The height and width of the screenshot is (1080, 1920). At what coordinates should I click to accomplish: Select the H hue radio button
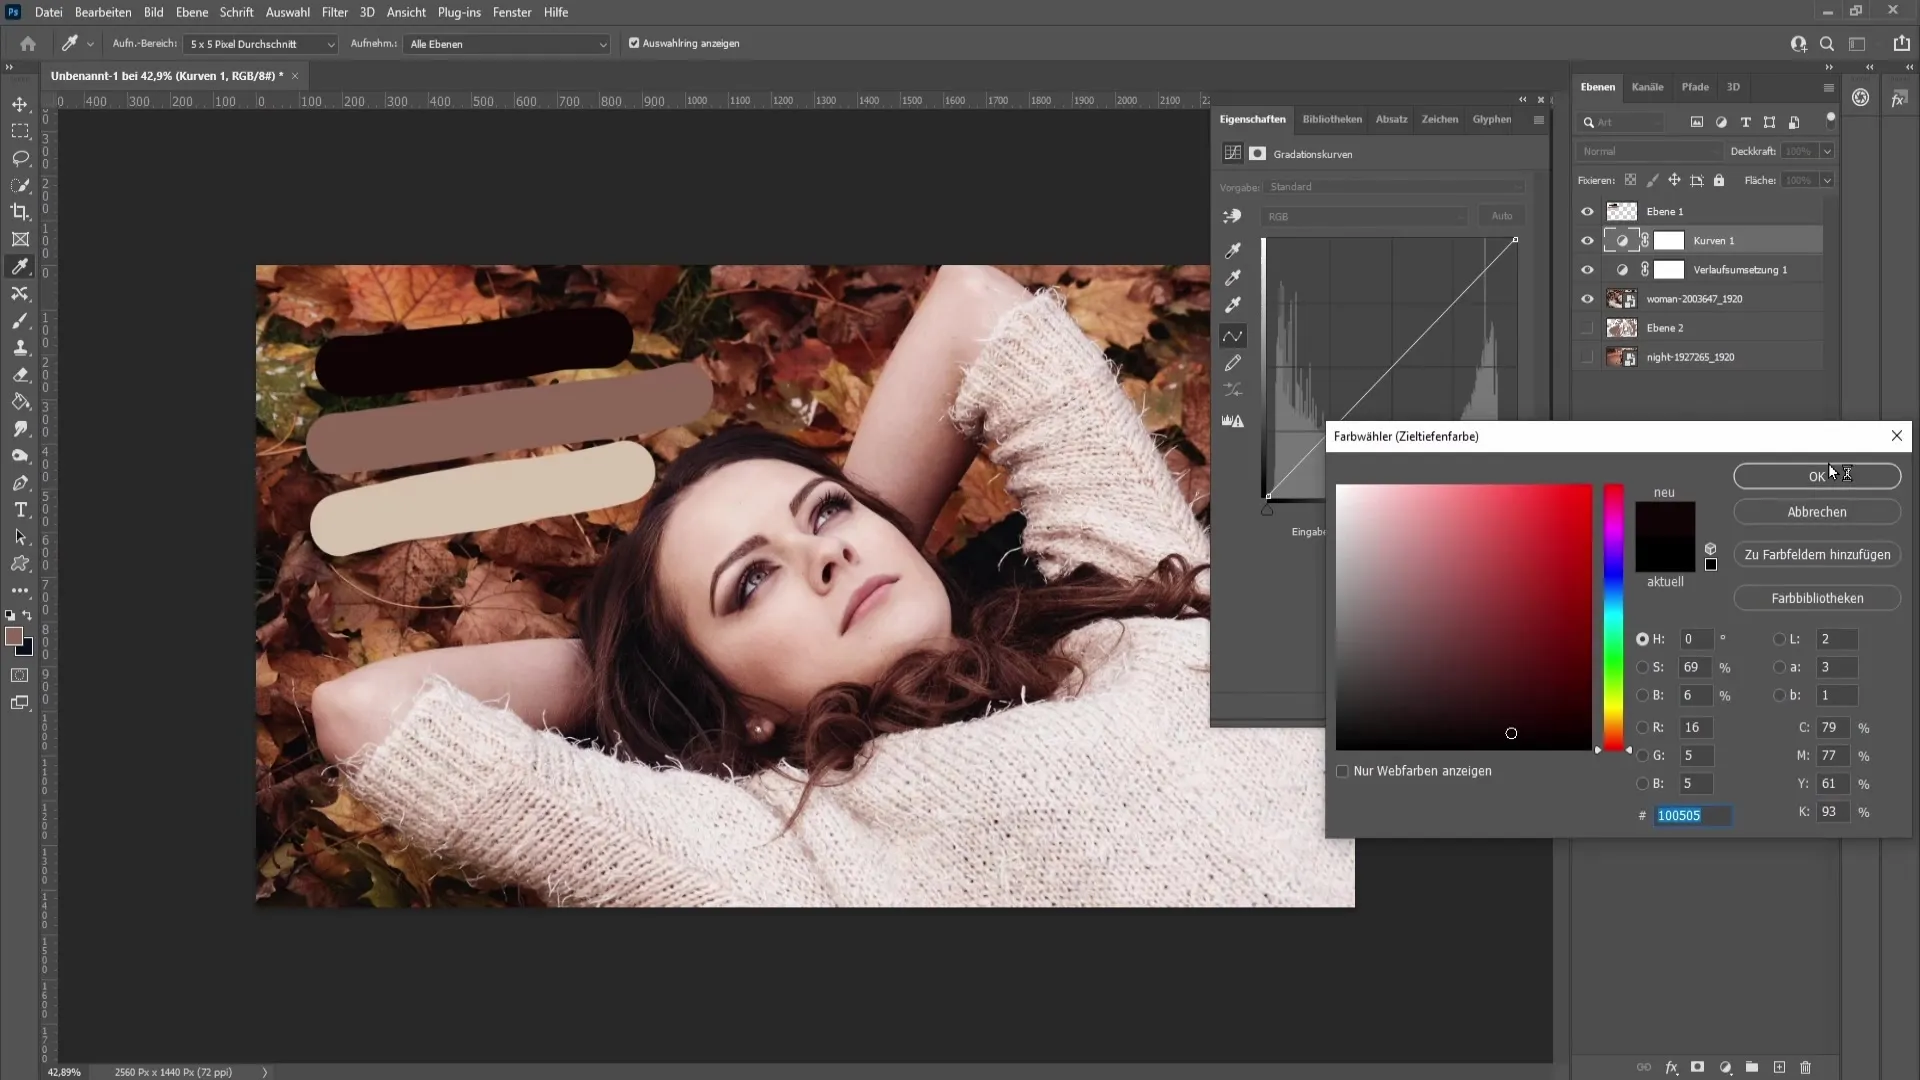[x=1642, y=639]
